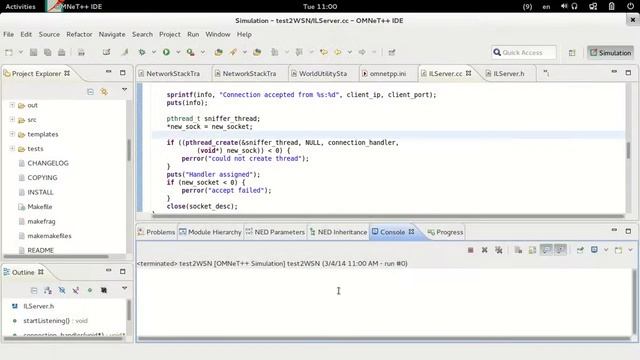Screen dimensions: 640x360
Task: Click the Pin Console icon
Action: 580,250
